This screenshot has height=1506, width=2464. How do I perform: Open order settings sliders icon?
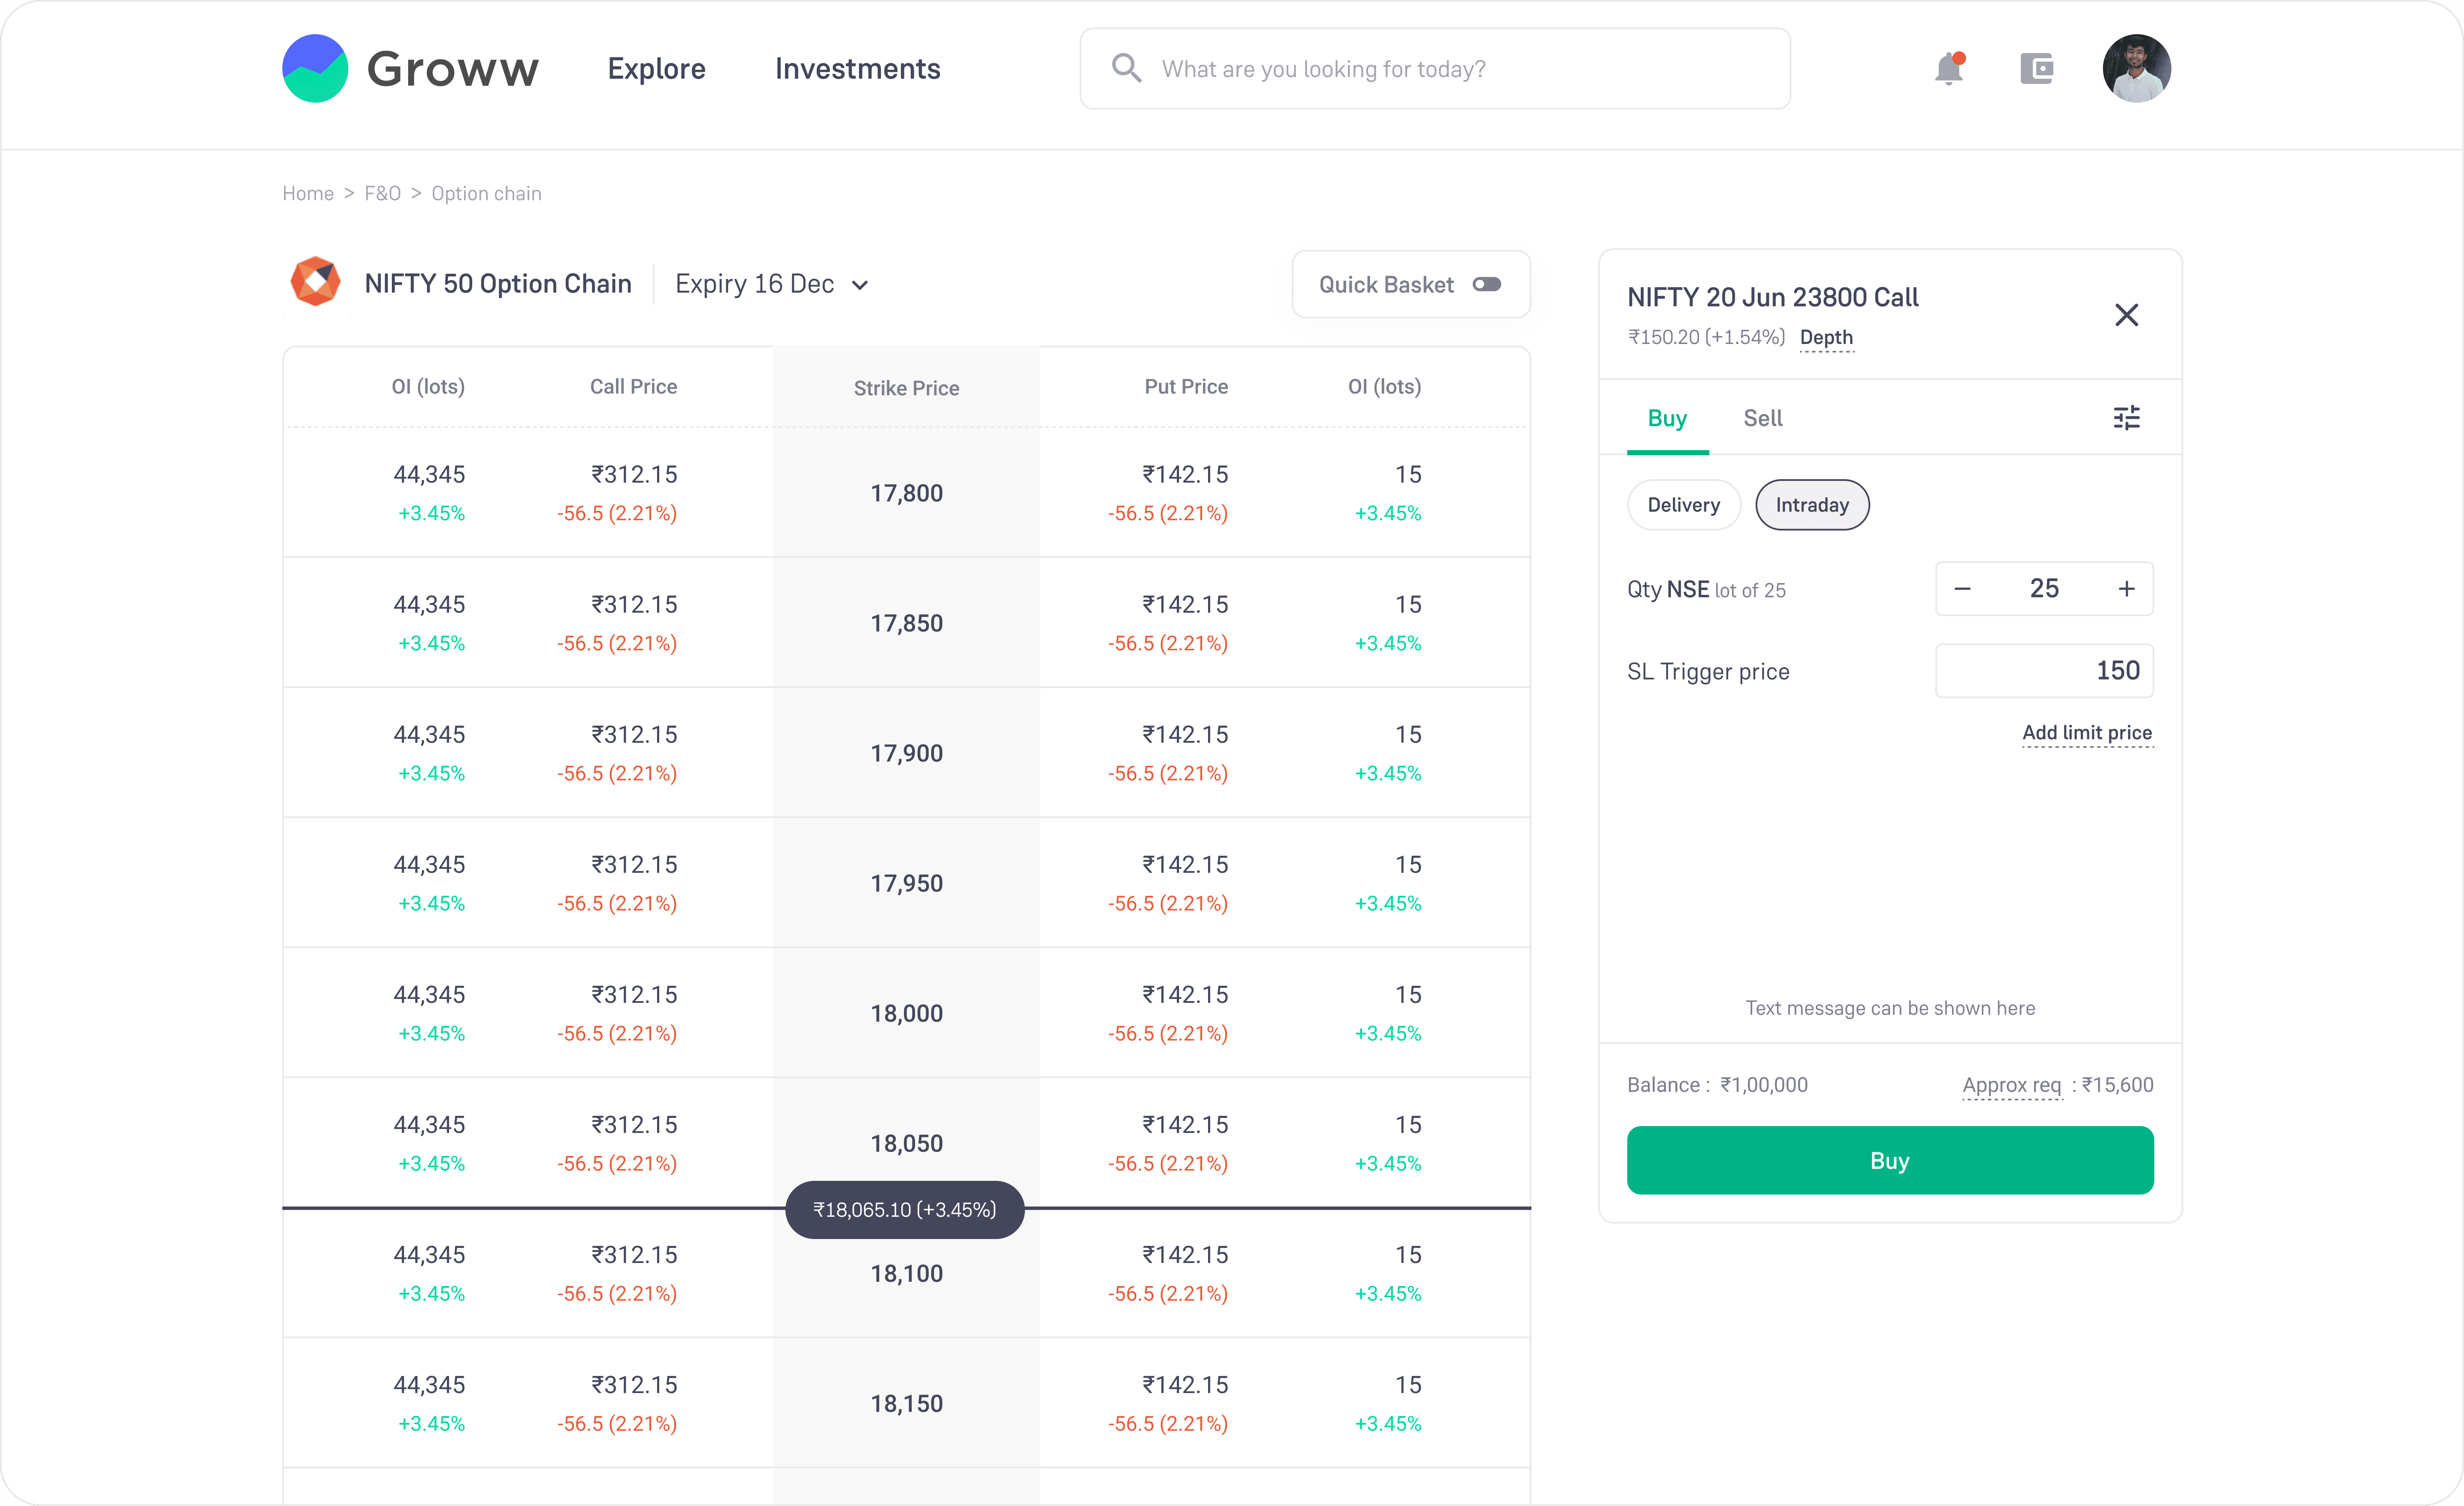tap(2126, 418)
